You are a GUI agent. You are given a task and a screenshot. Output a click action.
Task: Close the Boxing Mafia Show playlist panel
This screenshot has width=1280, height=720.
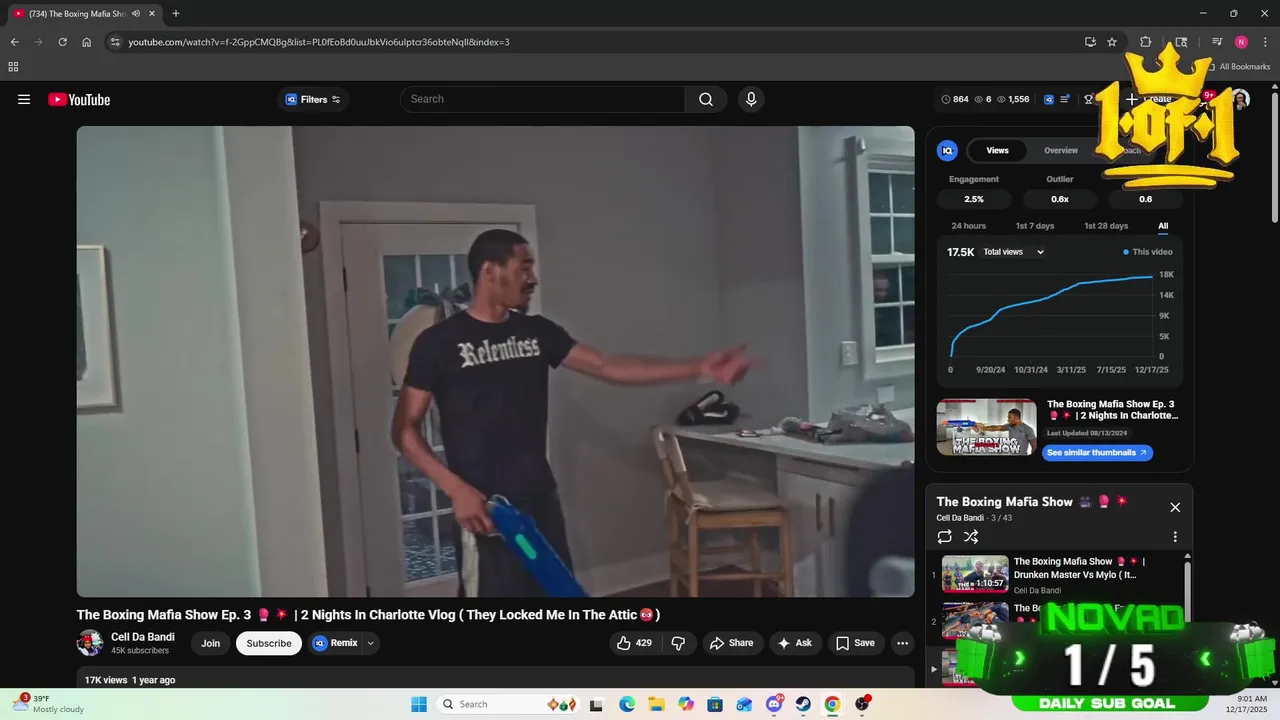pyautogui.click(x=1175, y=507)
